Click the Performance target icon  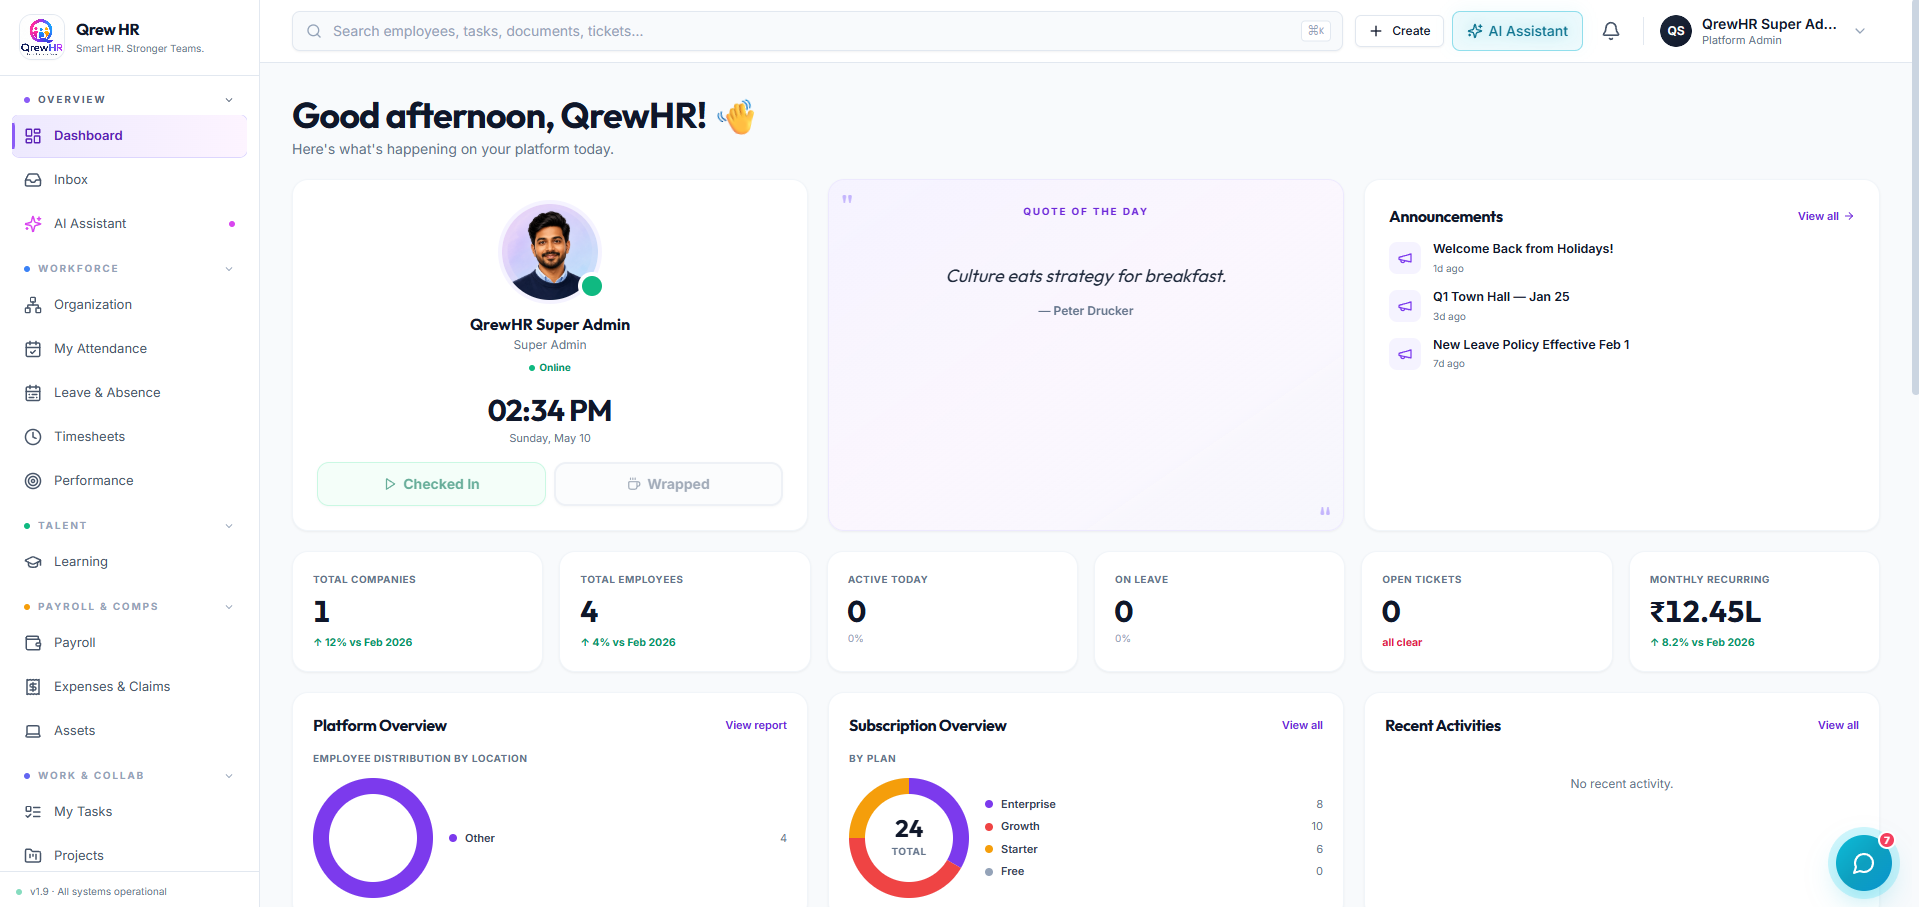pyautogui.click(x=33, y=481)
